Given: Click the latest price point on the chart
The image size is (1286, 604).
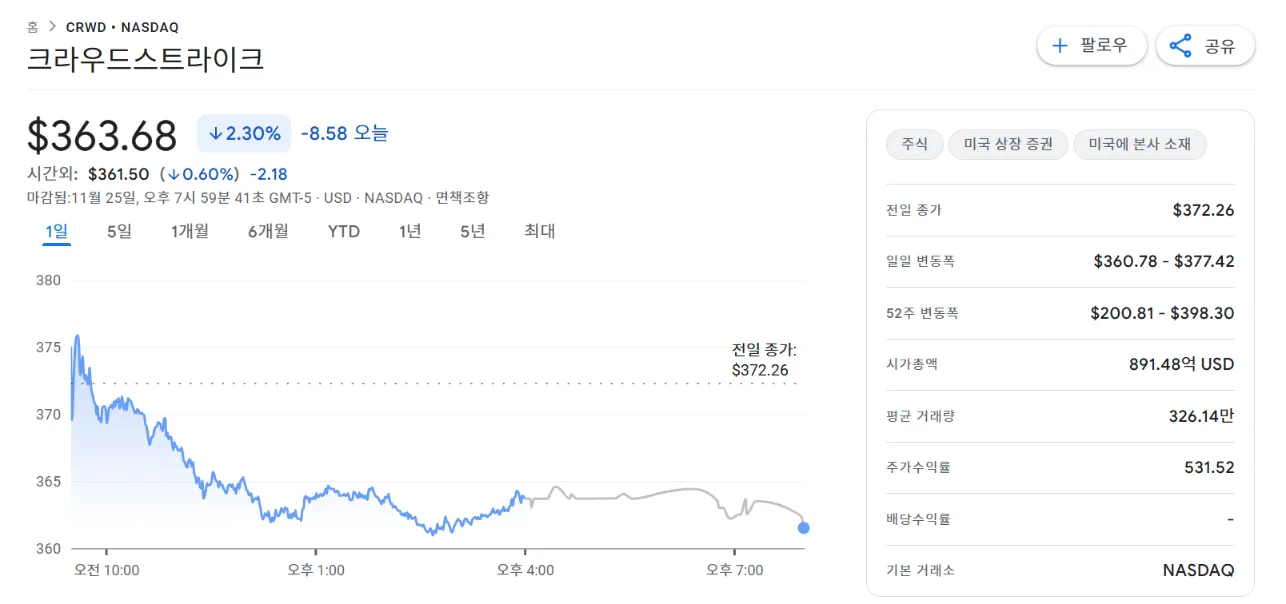Looking at the screenshot, I should point(803,528).
